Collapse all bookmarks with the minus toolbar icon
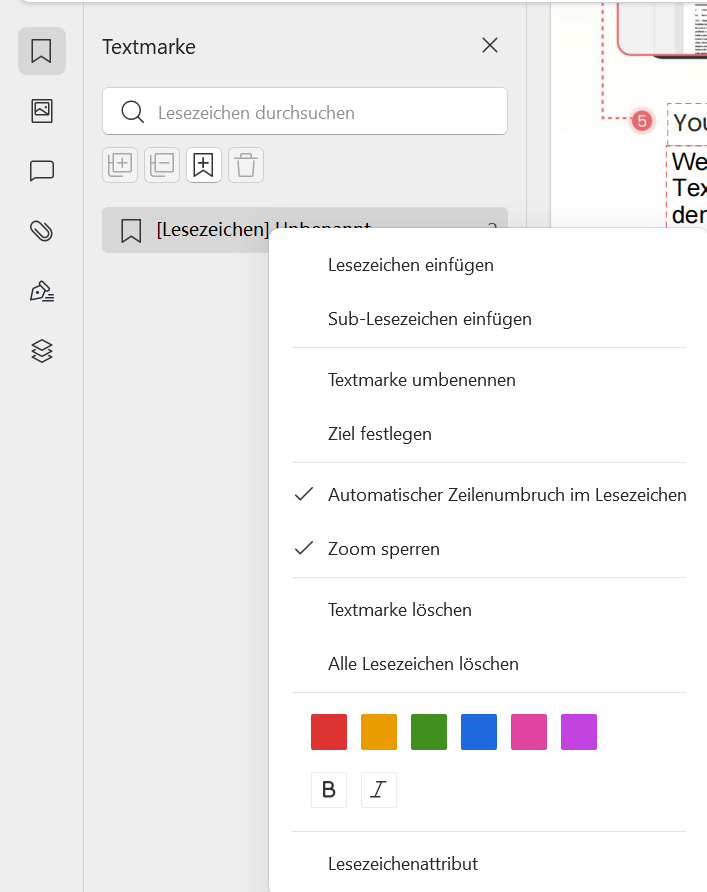This screenshot has height=892, width=707. [161, 164]
